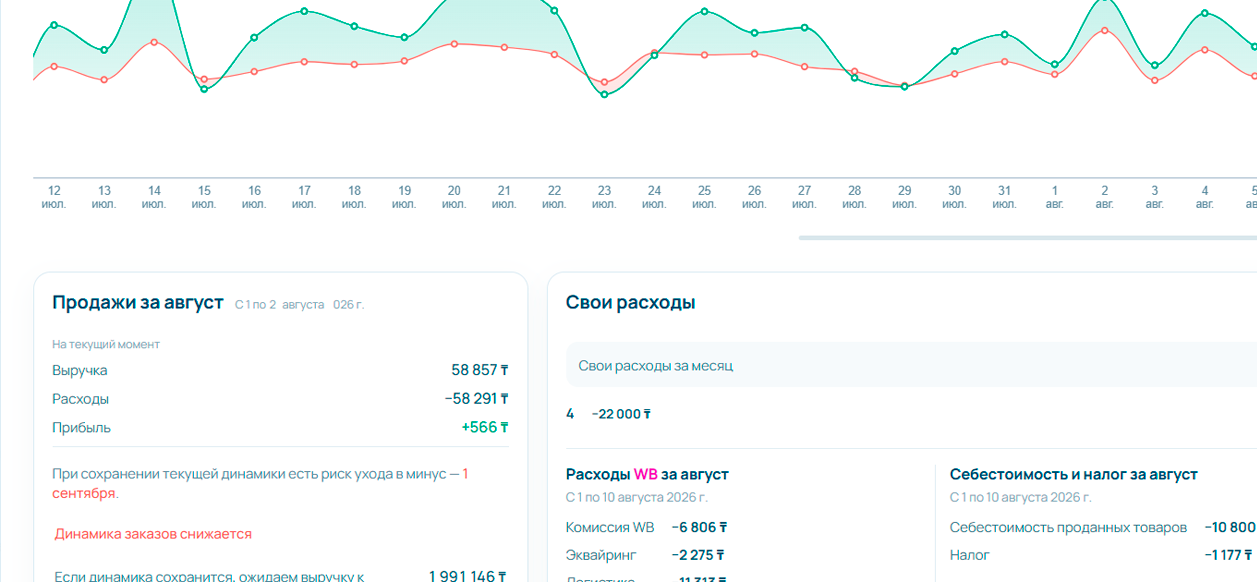Click the forecast value 1 991 146 ₸
Viewport: 1257px width, 582px height.
(468, 576)
